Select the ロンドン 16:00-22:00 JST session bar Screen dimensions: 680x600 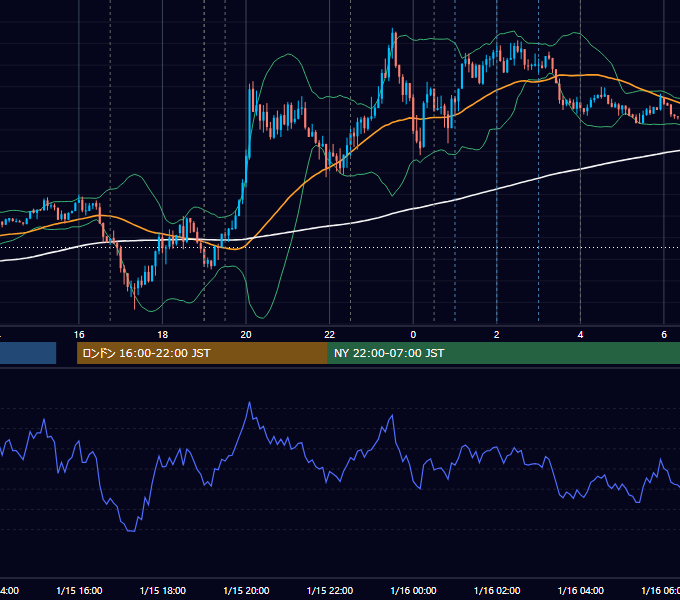click(x=202, y=353)
